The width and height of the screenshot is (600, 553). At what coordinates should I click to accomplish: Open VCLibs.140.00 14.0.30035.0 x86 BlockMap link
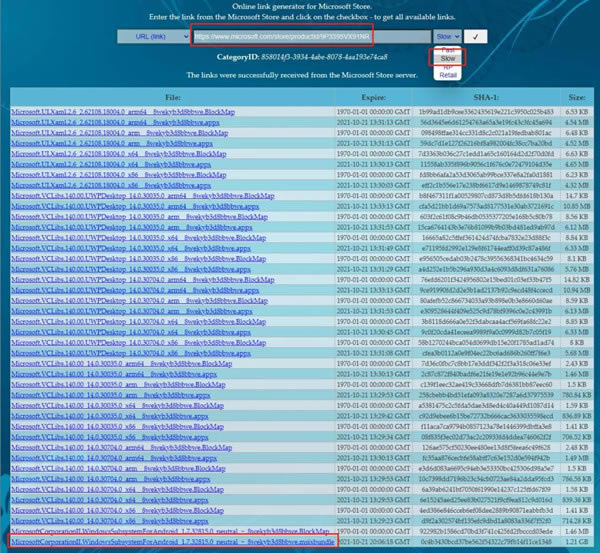coord(117,427)
